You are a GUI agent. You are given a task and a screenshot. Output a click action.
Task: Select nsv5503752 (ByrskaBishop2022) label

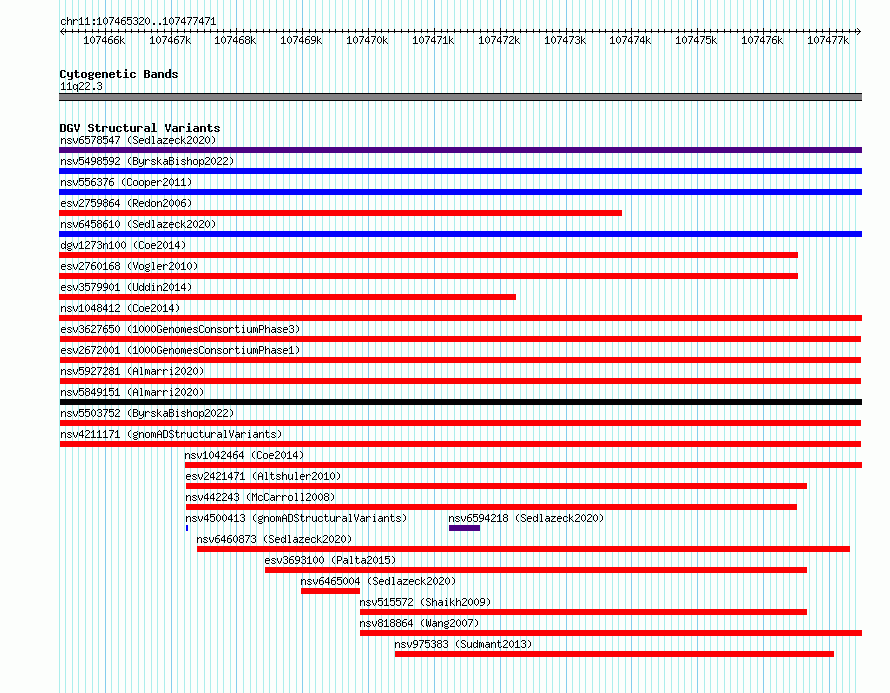[x=147, y=413]
